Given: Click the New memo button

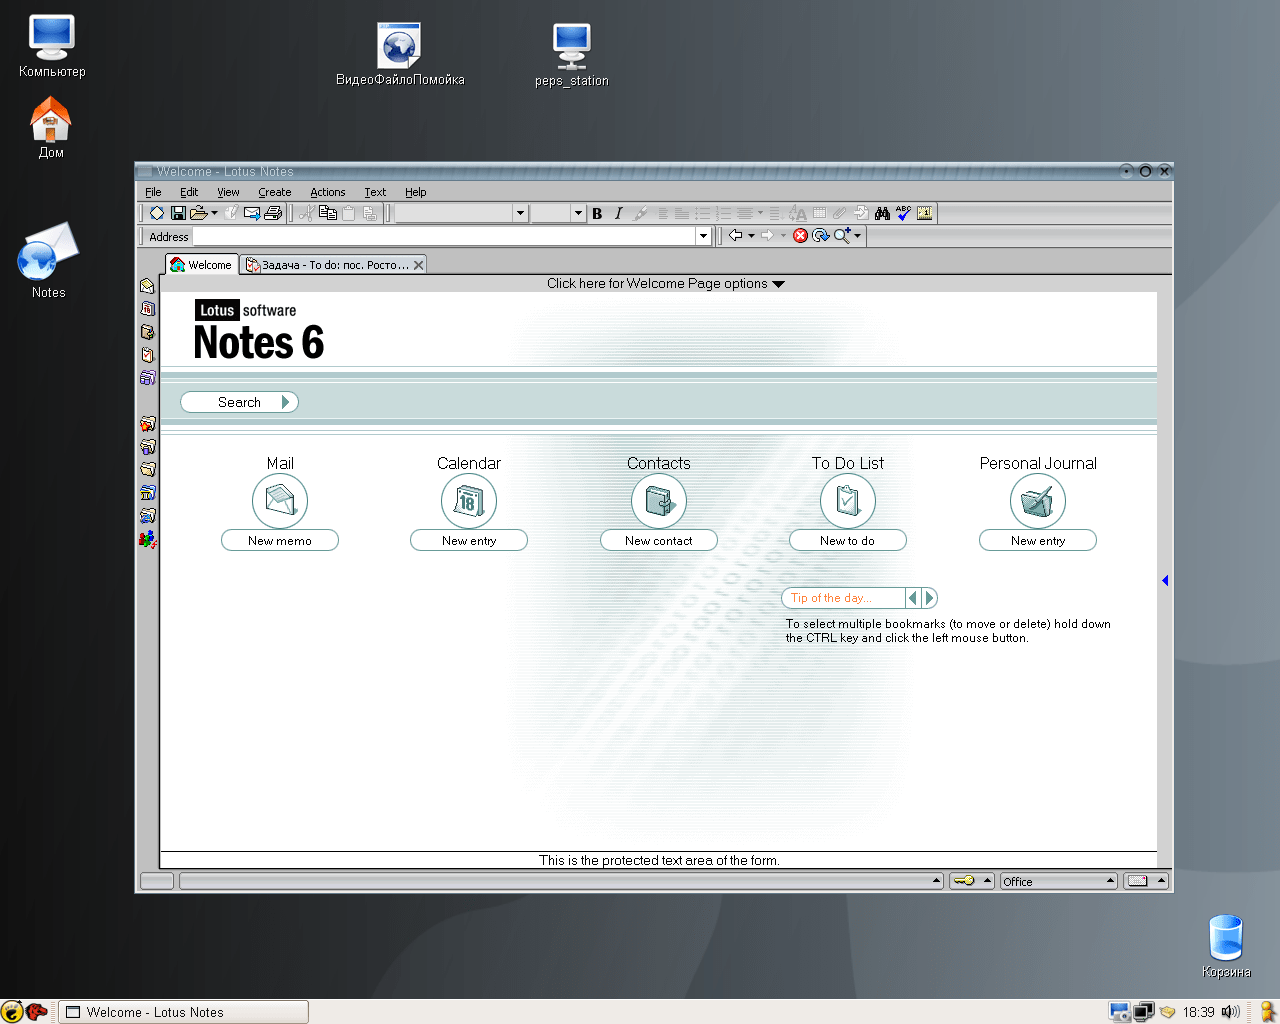Looking at the screenshot, I should coord(280,540).
